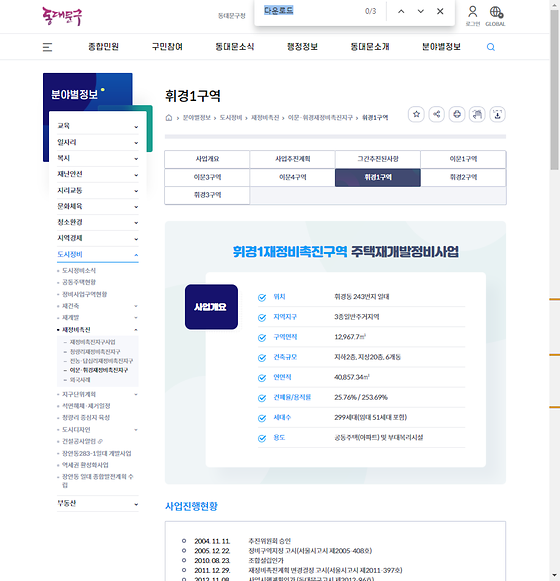Open 정비사업구역현황 sidebar link
560x581 pixels.
tap(85, 294)
